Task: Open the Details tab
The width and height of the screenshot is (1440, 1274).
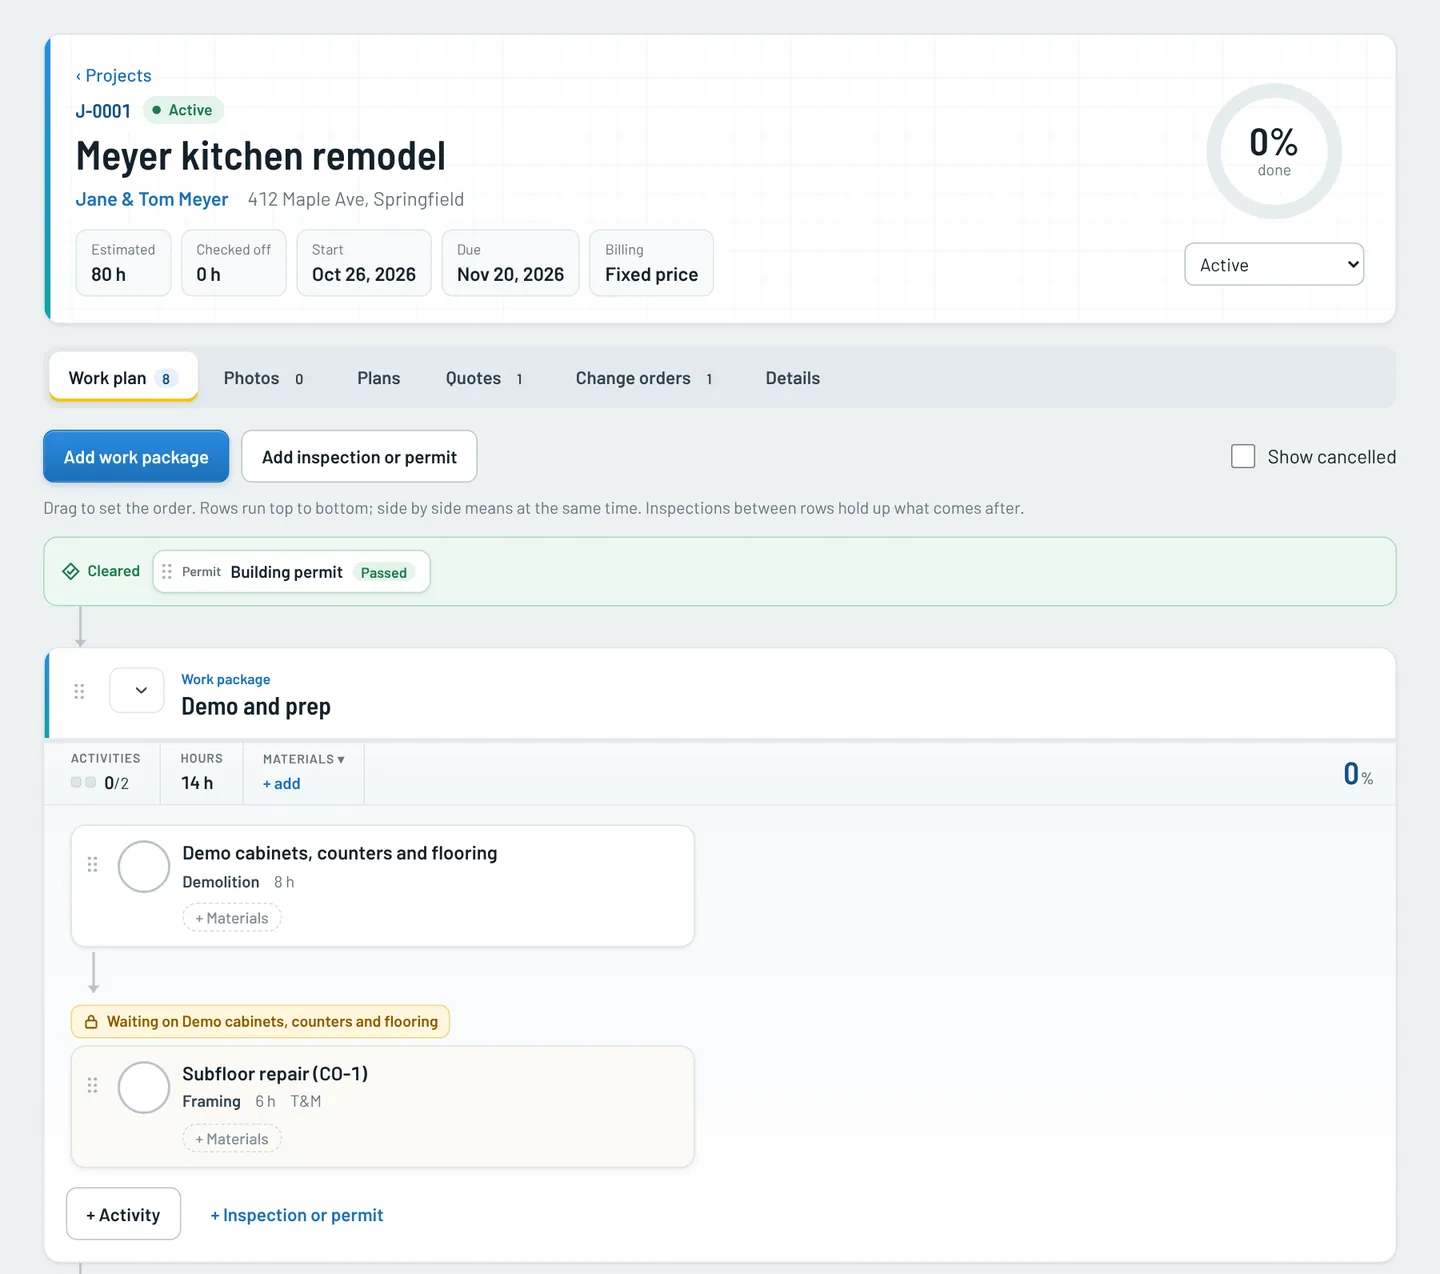Action: pyautogui.click(x=793, y=378)
